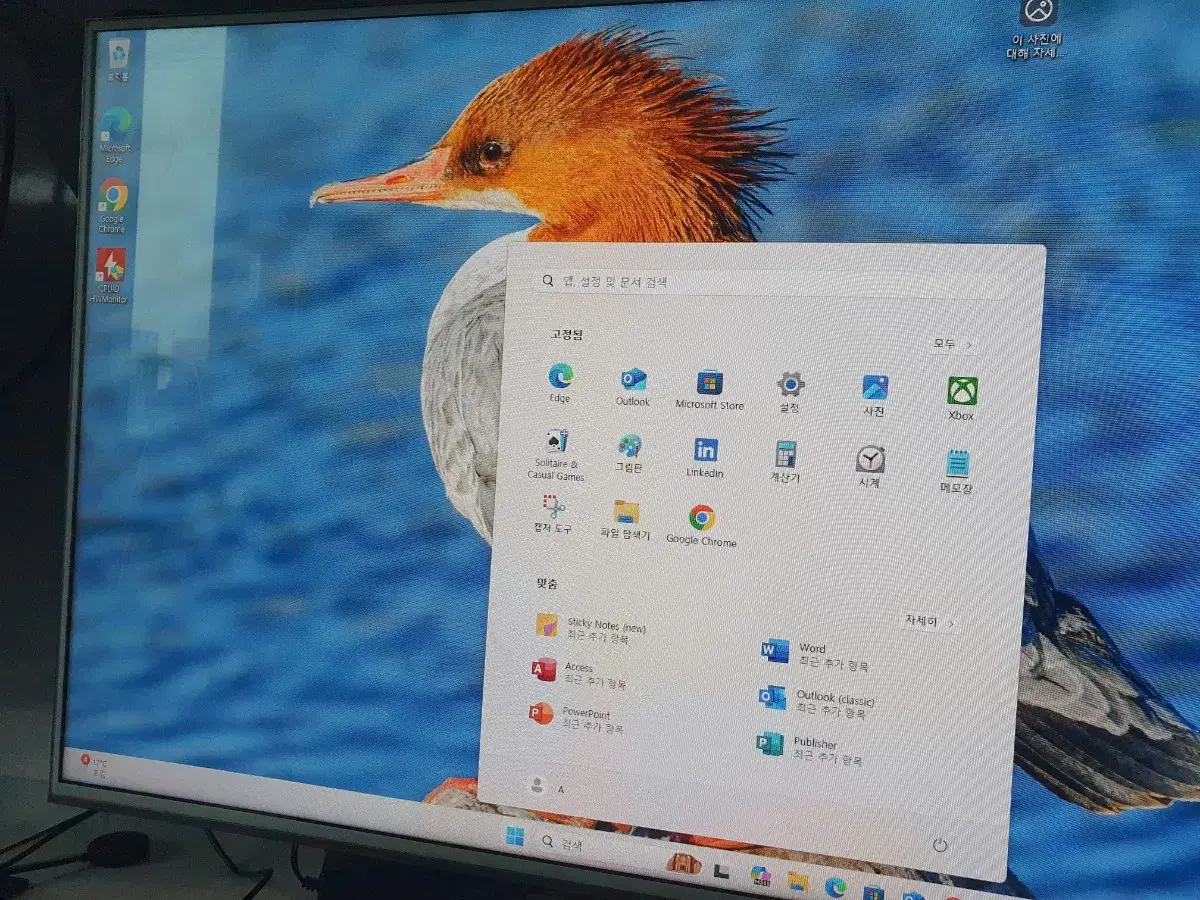
Task: Launch Google Chrome from Start menu pinned apps
Action: [x=701, y=526]
